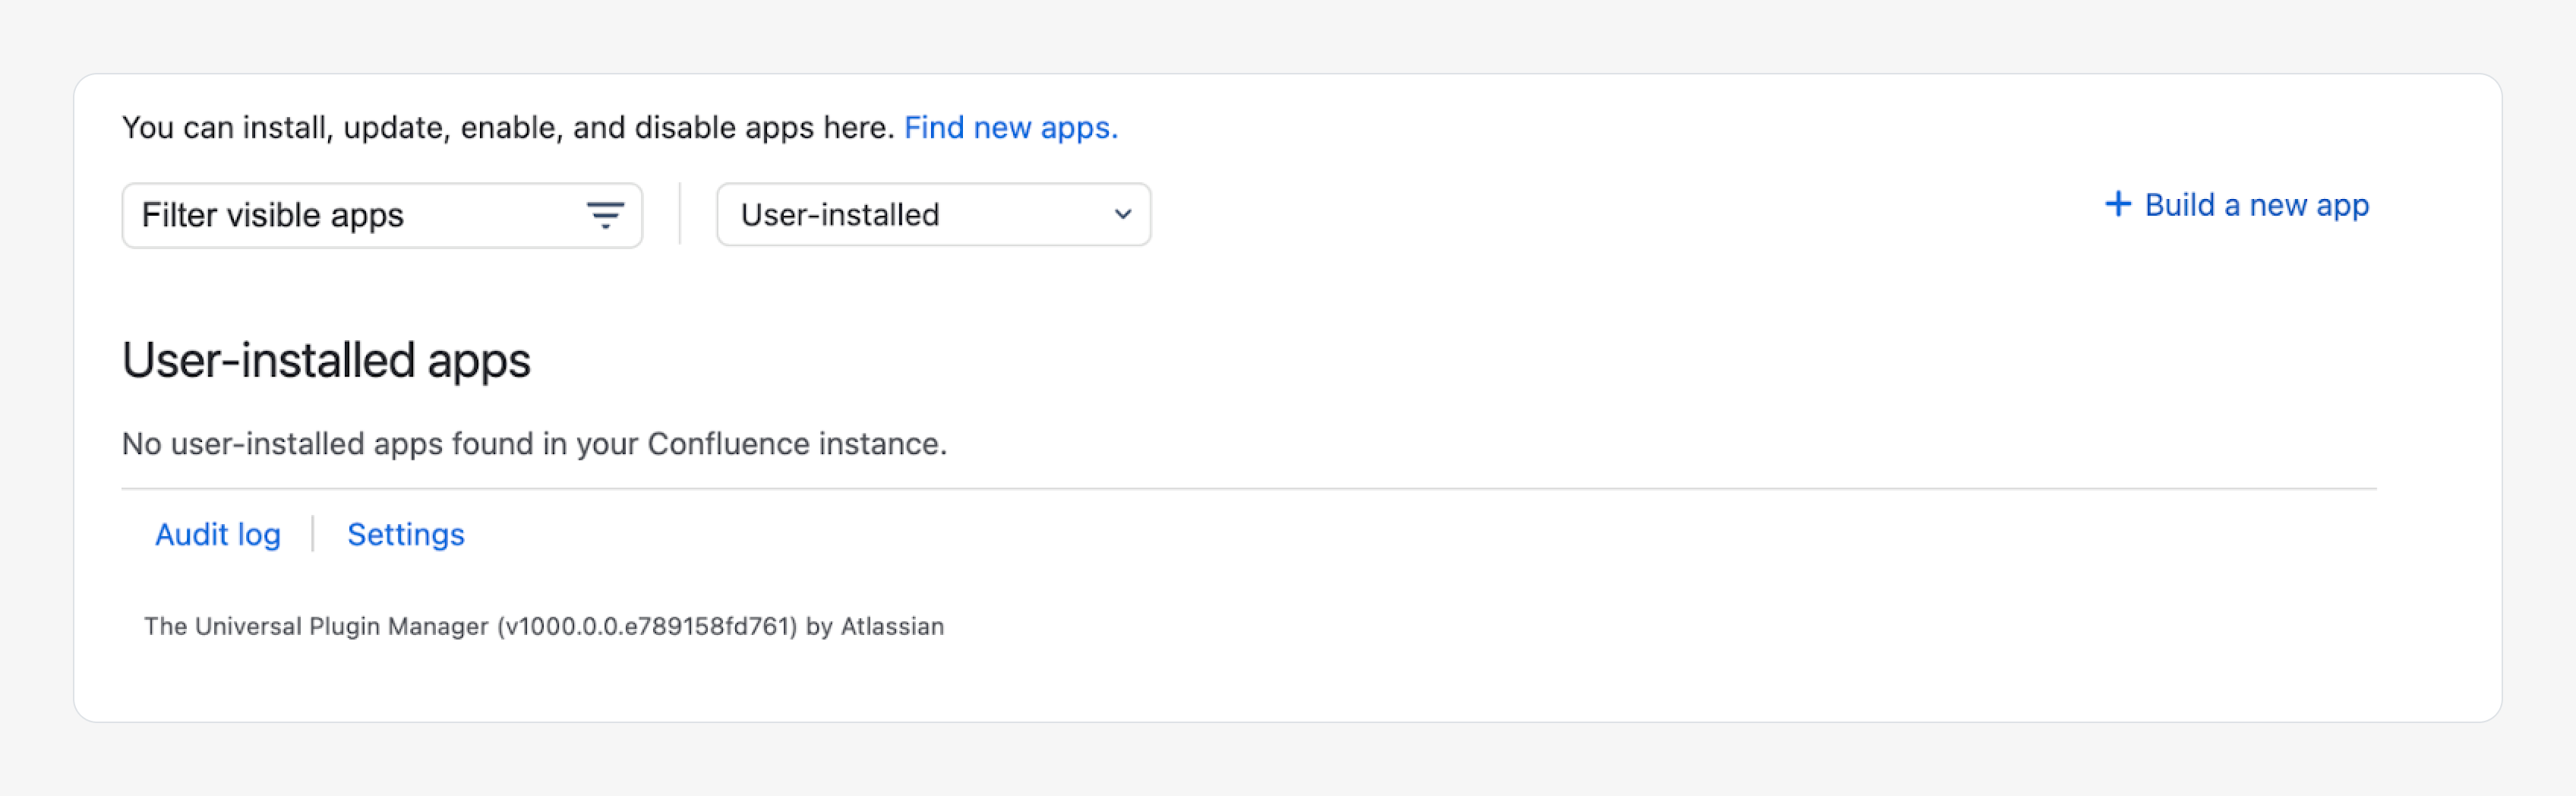Open the User-installed app type dropdown

(x=932, y=214)
